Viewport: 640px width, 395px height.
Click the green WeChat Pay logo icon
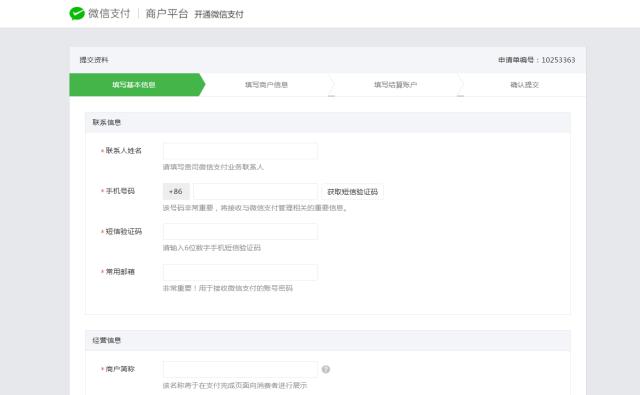(77, 13)
